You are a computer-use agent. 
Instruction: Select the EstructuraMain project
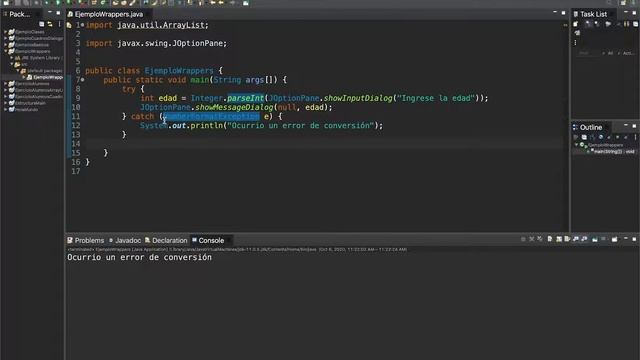[x=30, y=103]
